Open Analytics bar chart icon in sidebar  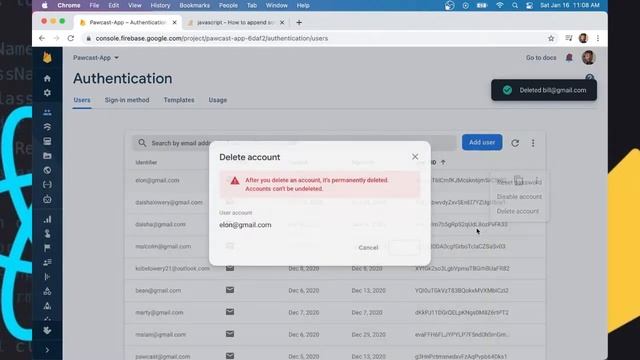[x=47, y=219]
